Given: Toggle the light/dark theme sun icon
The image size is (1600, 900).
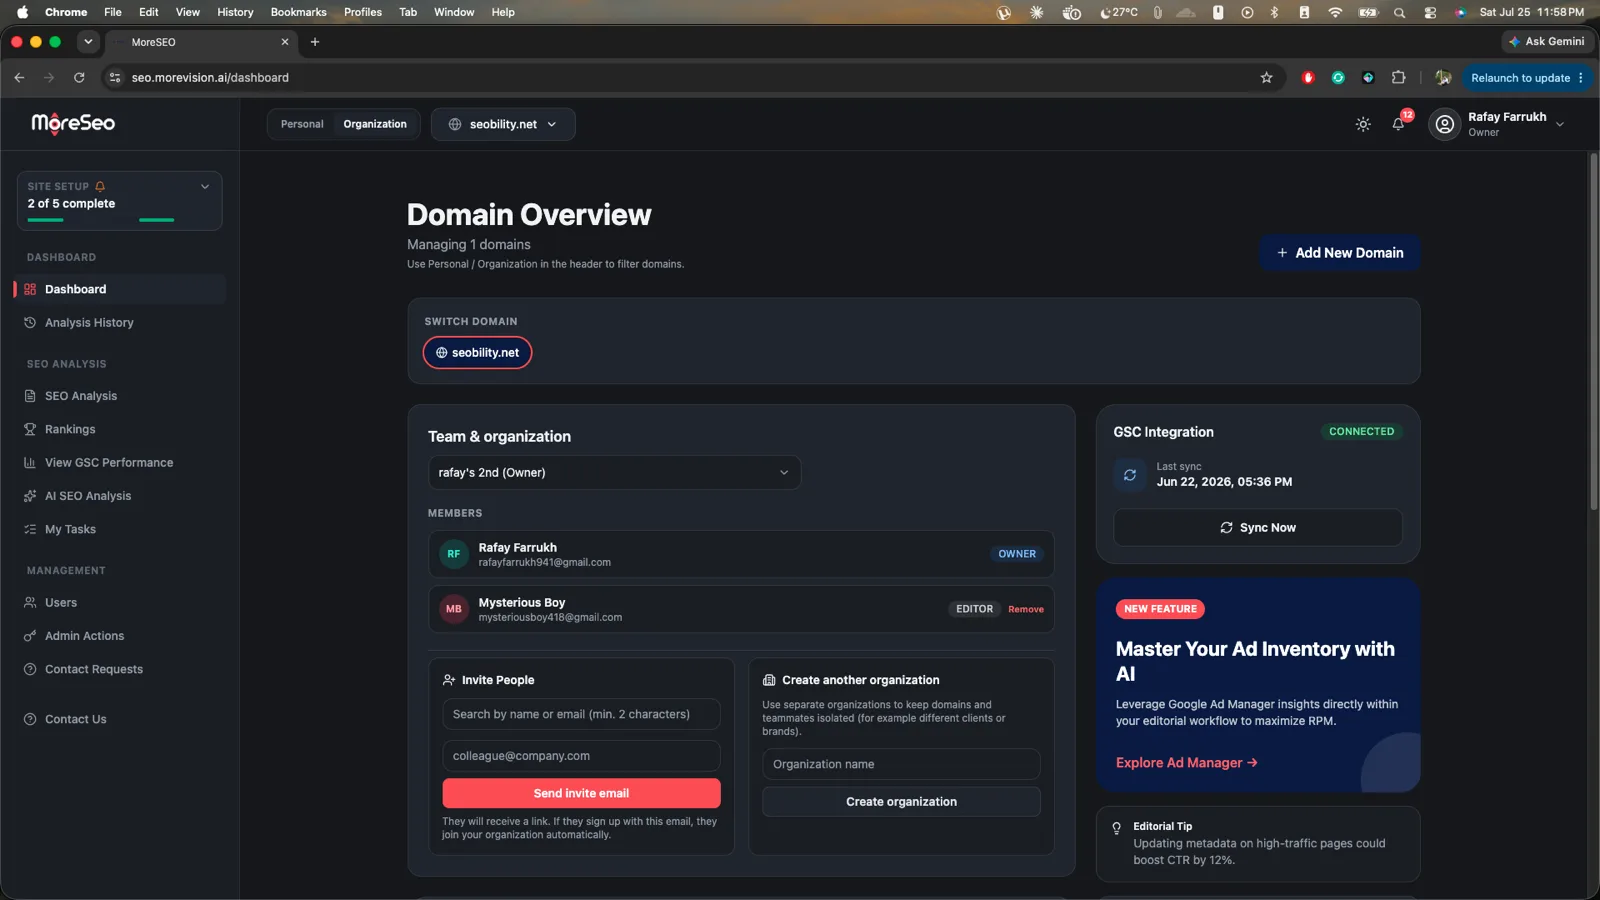Looking at the screenshot, I should pyautogui.click(x=1363, y=124).
